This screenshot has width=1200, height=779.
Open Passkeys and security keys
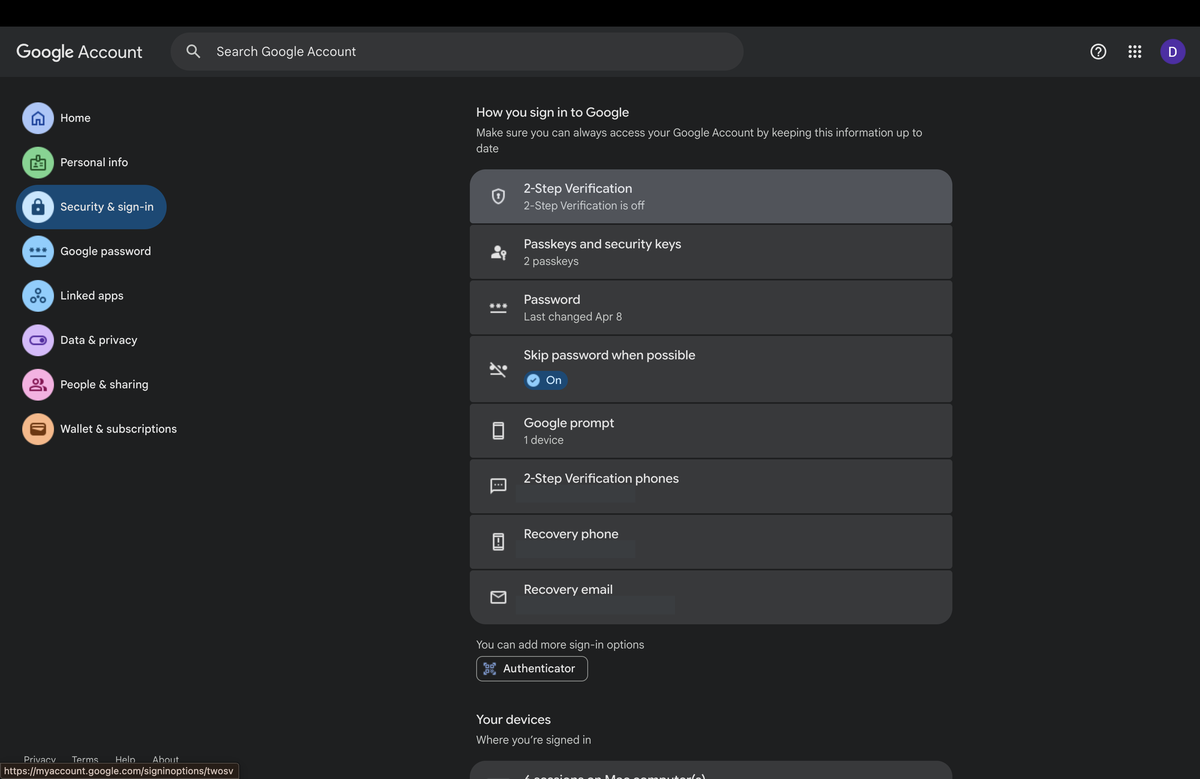coord(711,252)
